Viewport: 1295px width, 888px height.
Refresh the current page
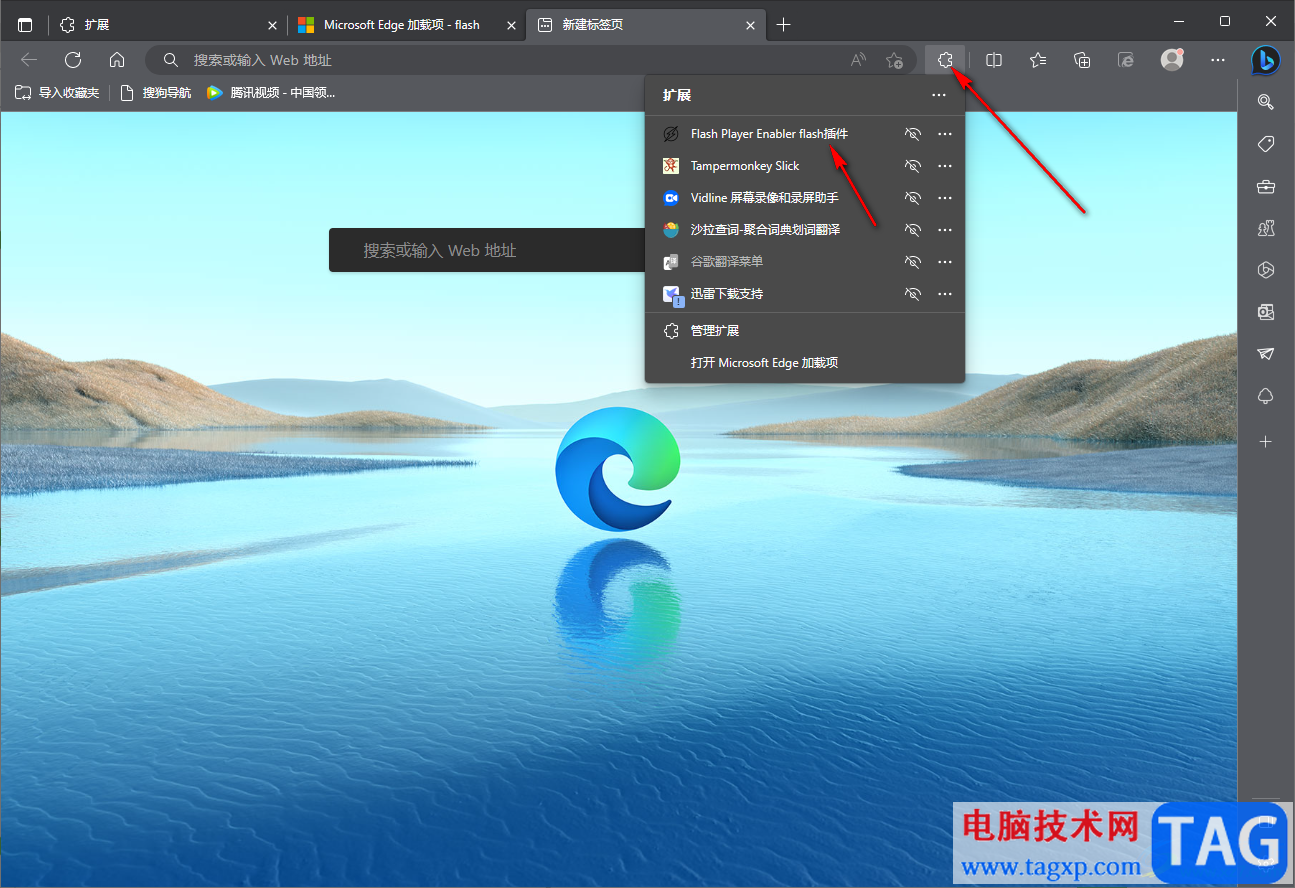coord(73,60)
